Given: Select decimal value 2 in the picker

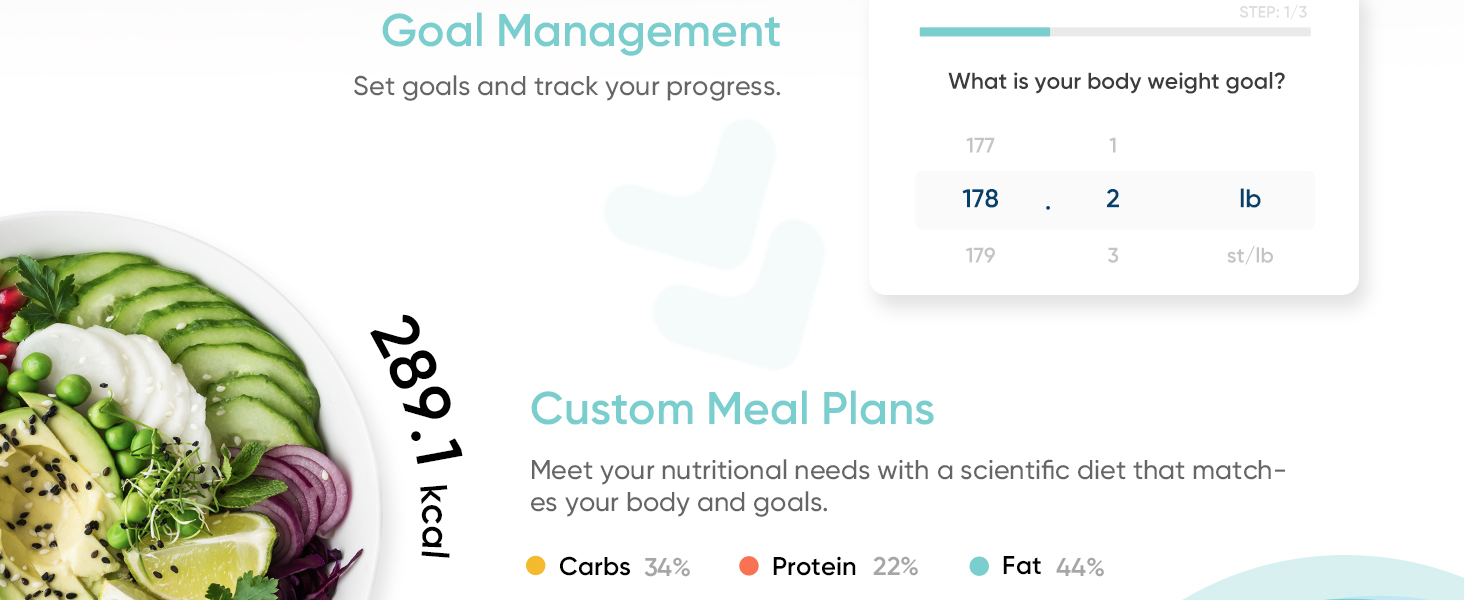Looking at the screenshot, I should 1112,199.
